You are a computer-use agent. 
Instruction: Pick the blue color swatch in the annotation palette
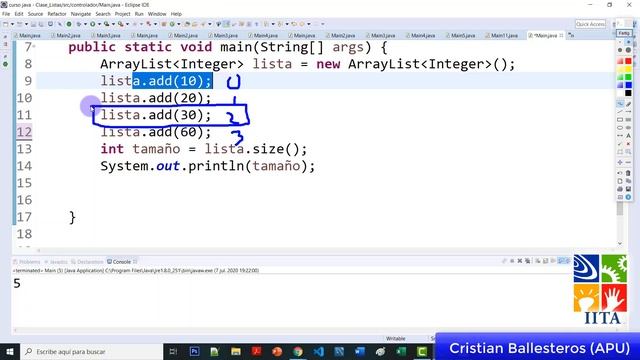(x=629, y=85)
